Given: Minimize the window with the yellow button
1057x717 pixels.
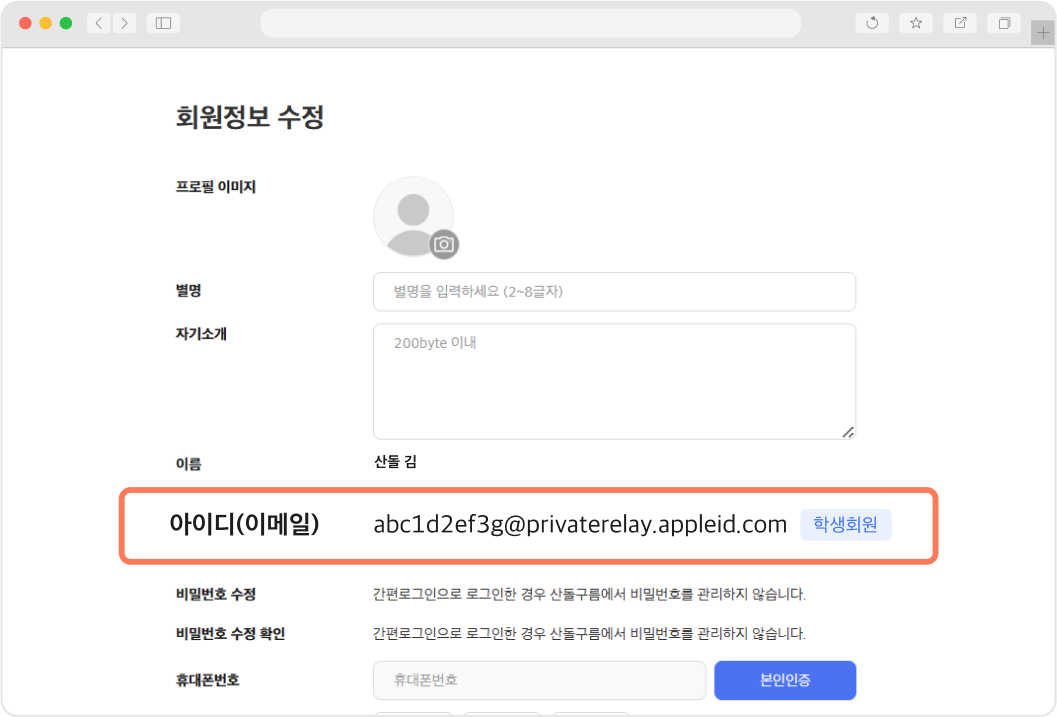Looking at the screenshot, I should pyautogui.click(x=46, y=23).
